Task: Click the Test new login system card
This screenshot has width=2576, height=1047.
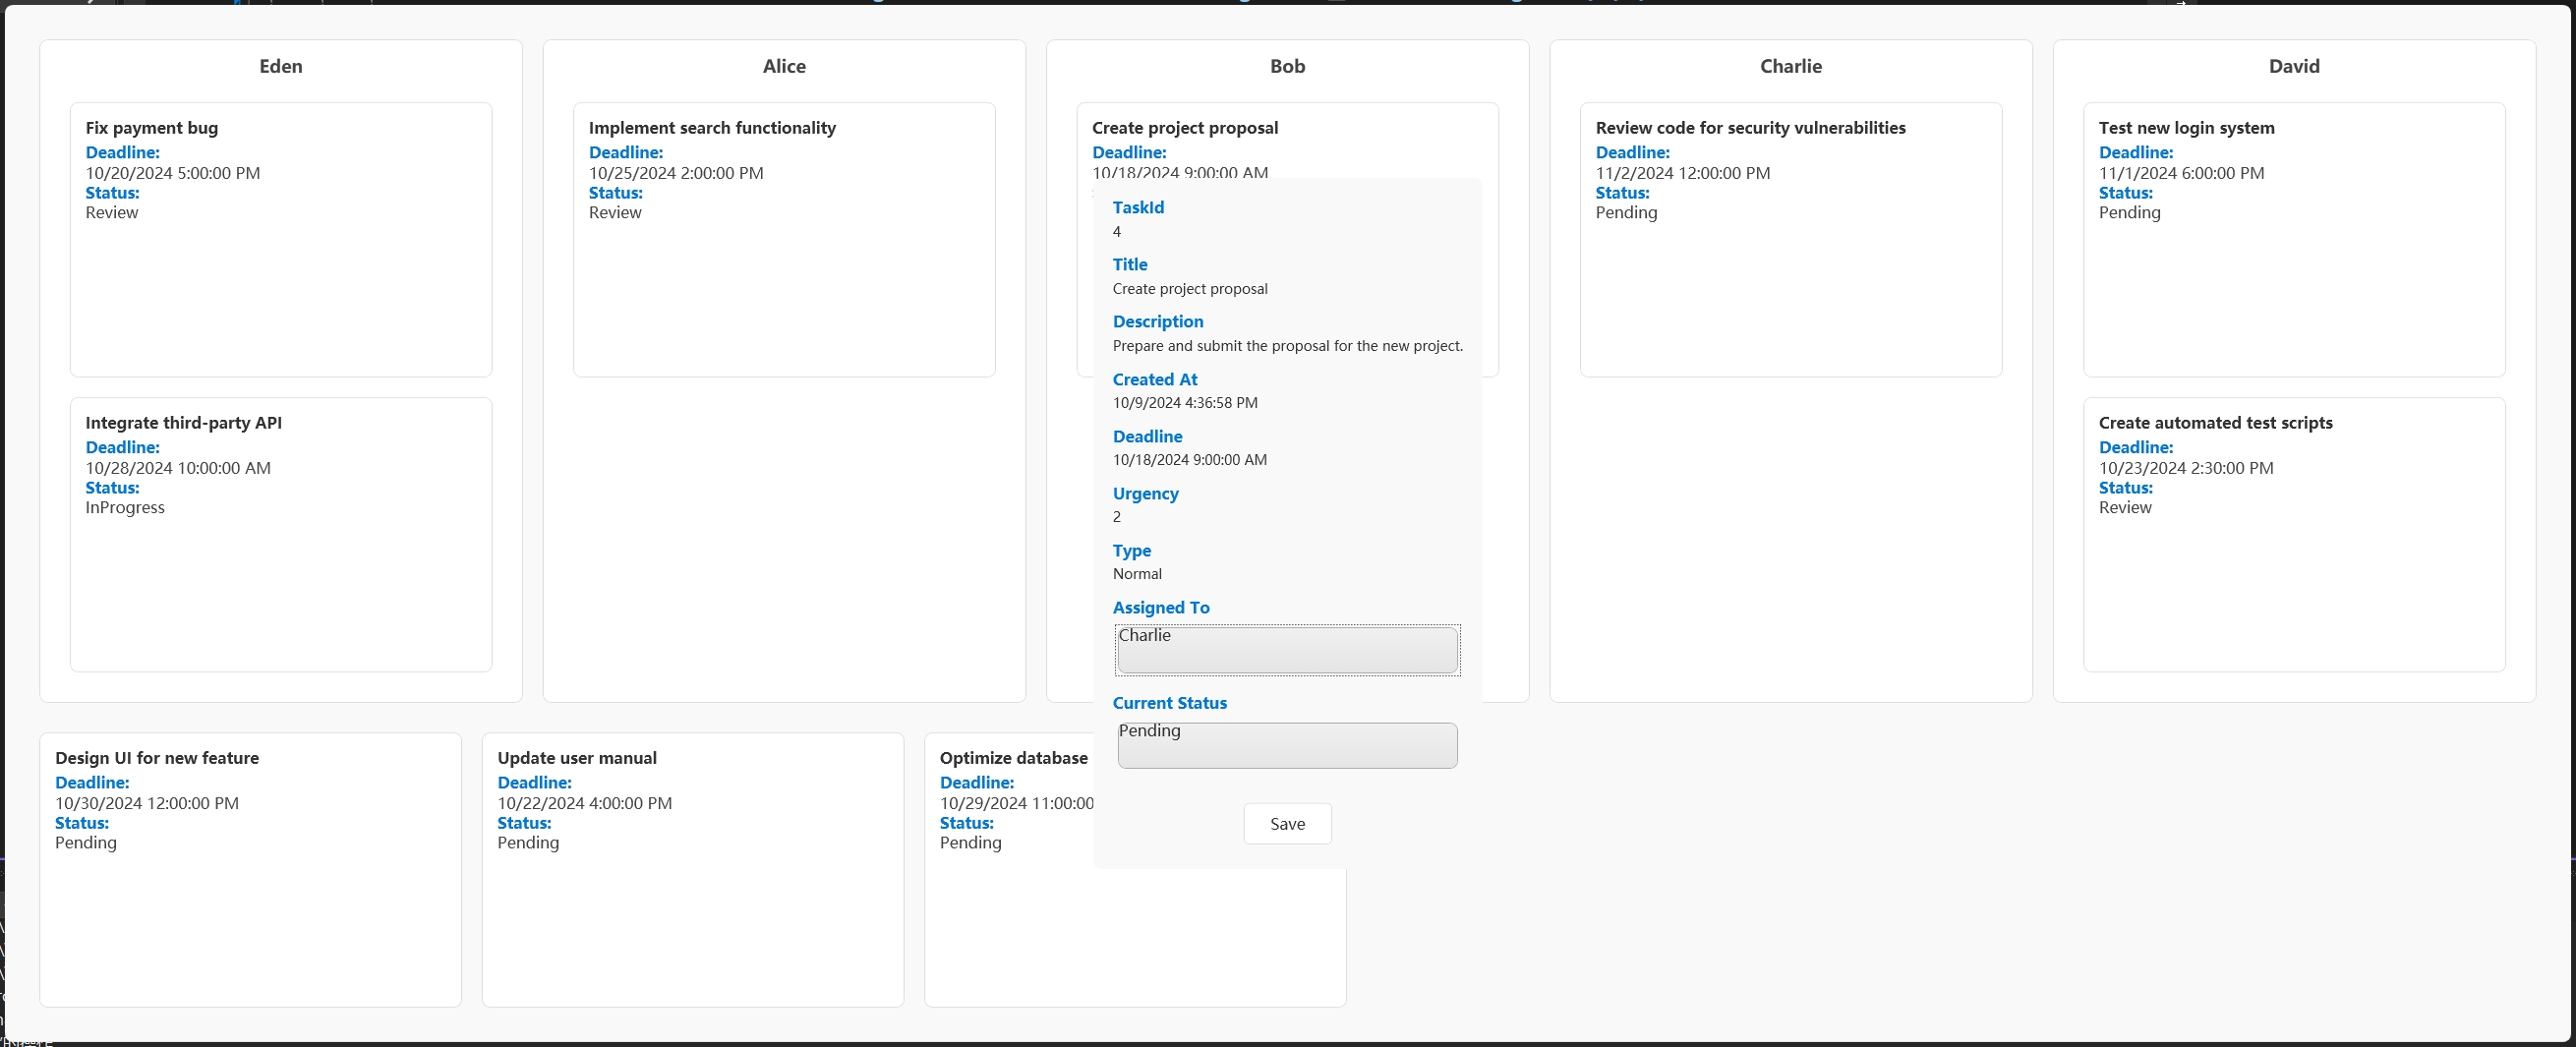Action: tap(2293, 239)
